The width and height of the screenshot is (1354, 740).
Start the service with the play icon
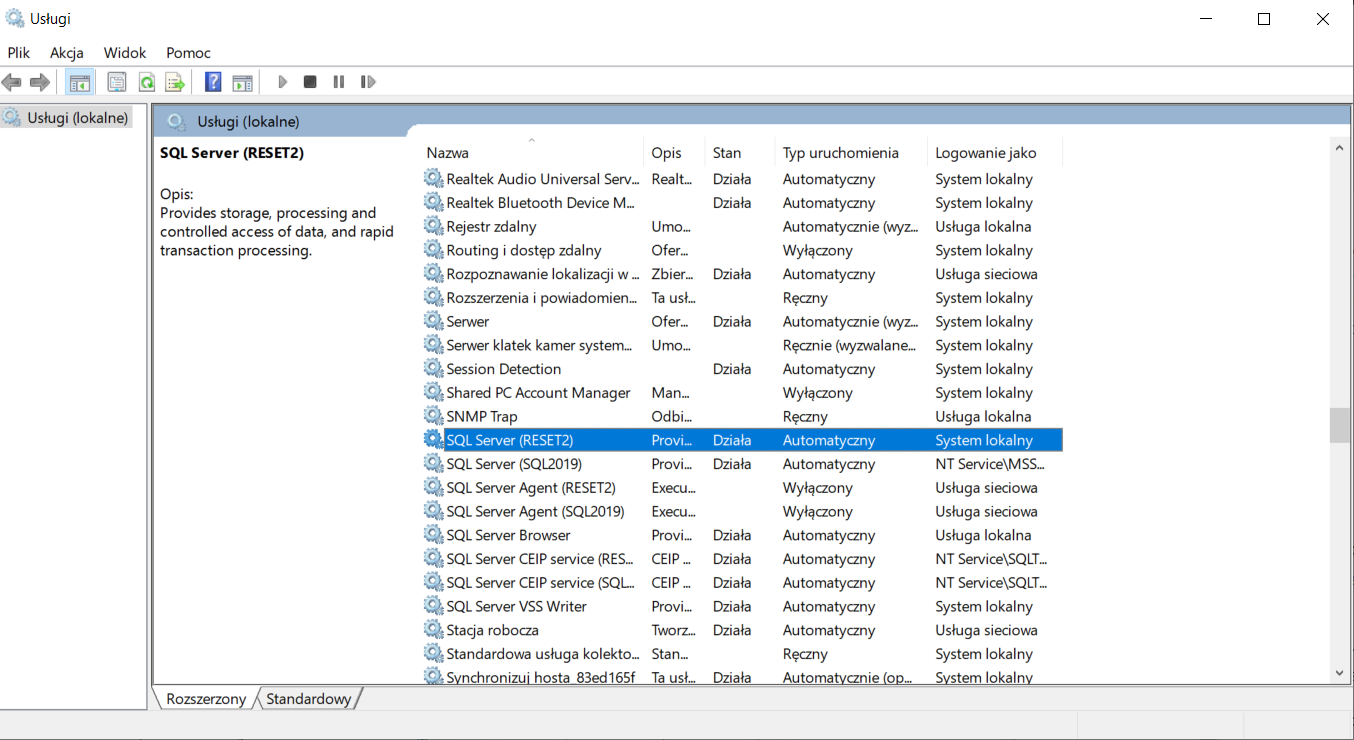tap(283, 82)
